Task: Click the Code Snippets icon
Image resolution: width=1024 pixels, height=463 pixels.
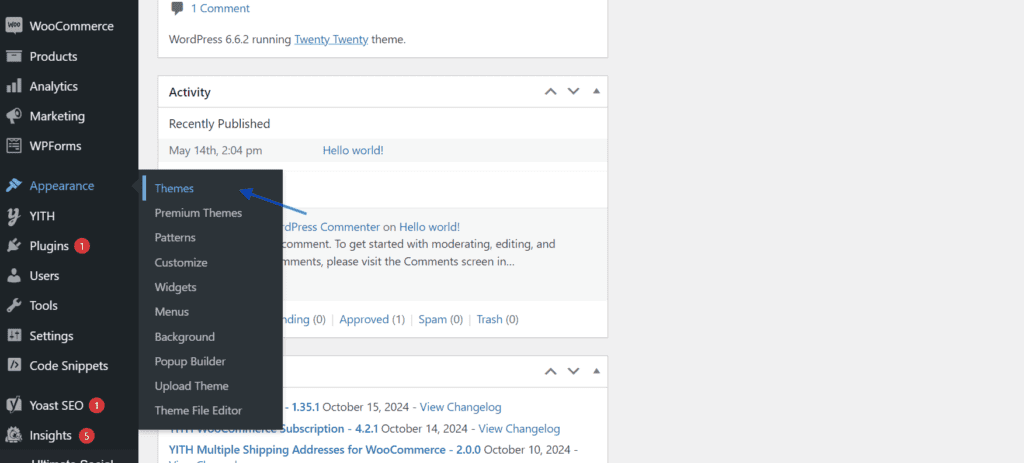Action: (x=14, y=366)
